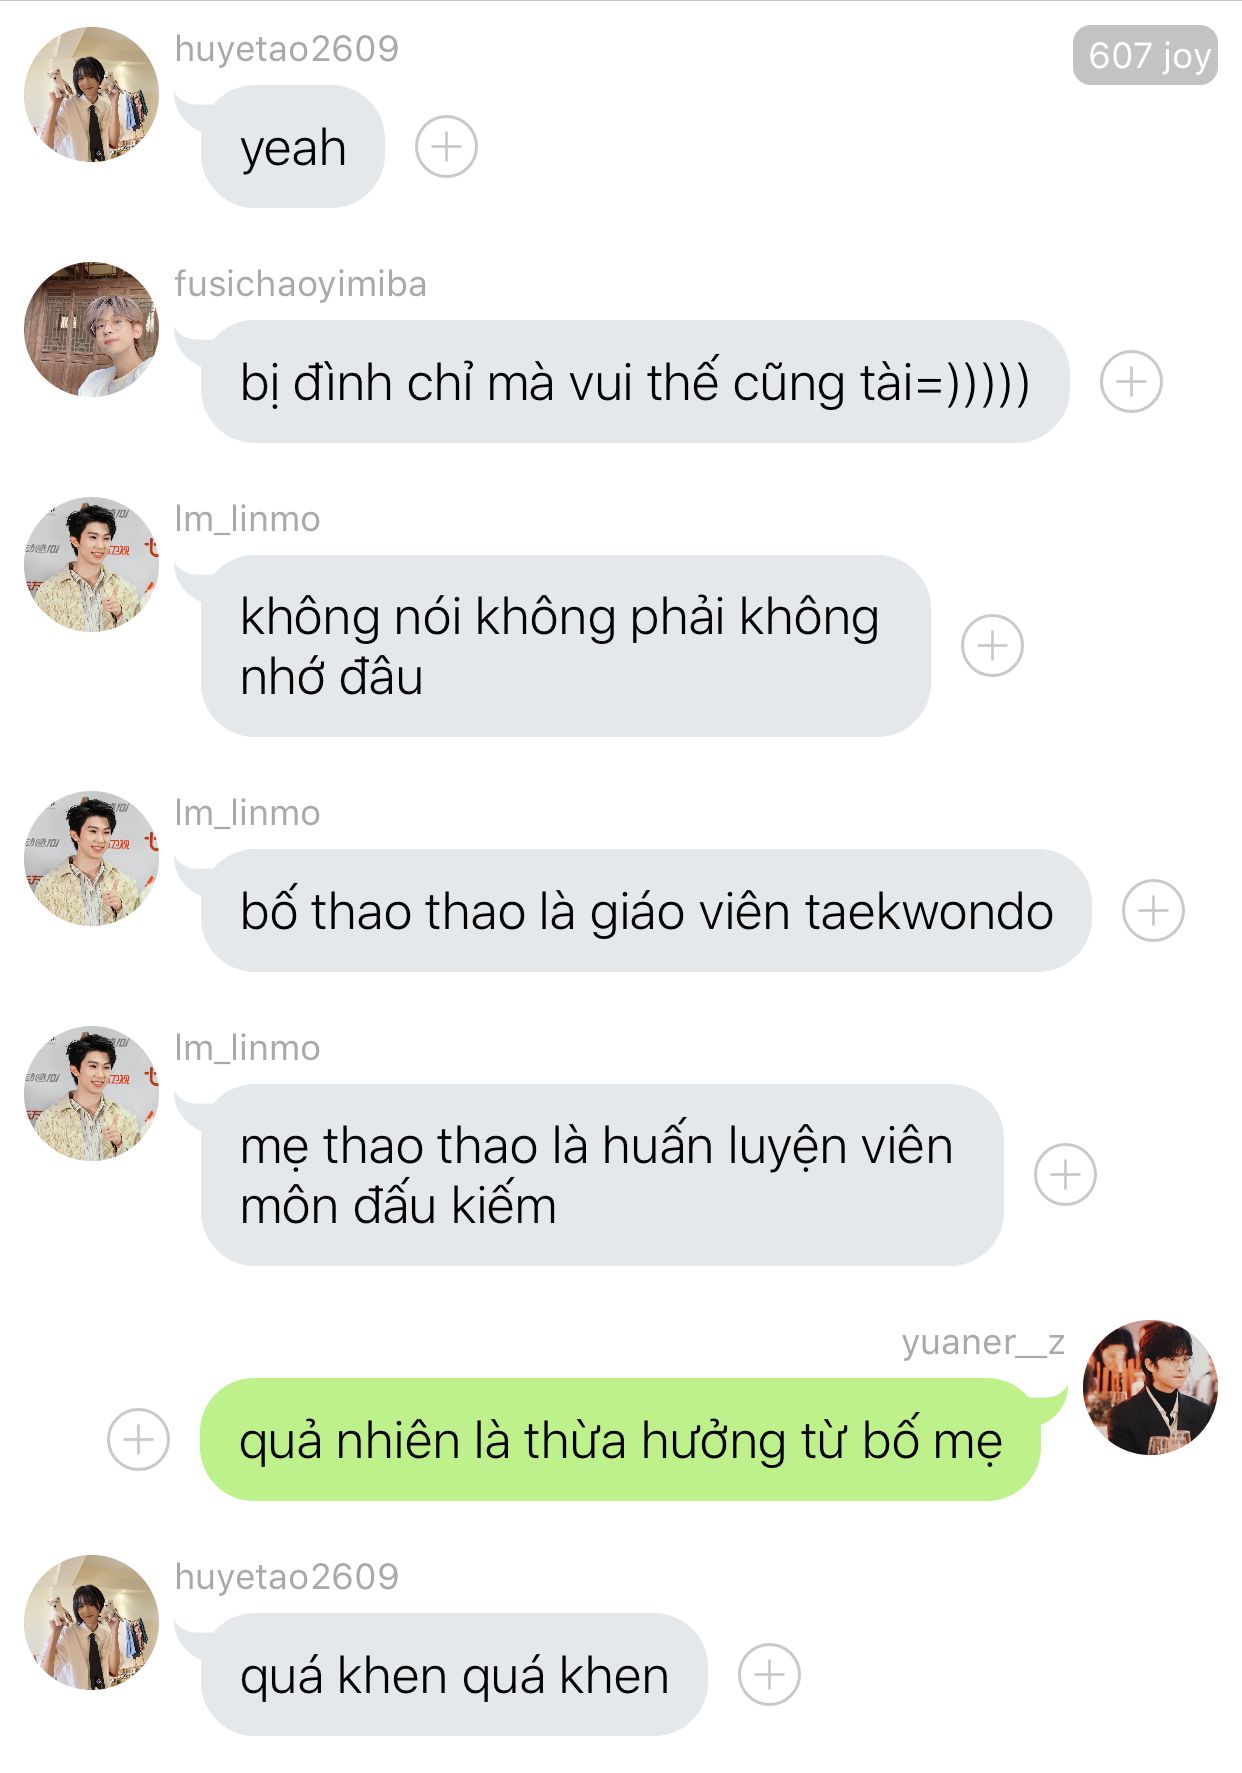Click plus icon beside "bị đình chỉ" message
This screenshot has height=1773, width=1242.
1131,382
